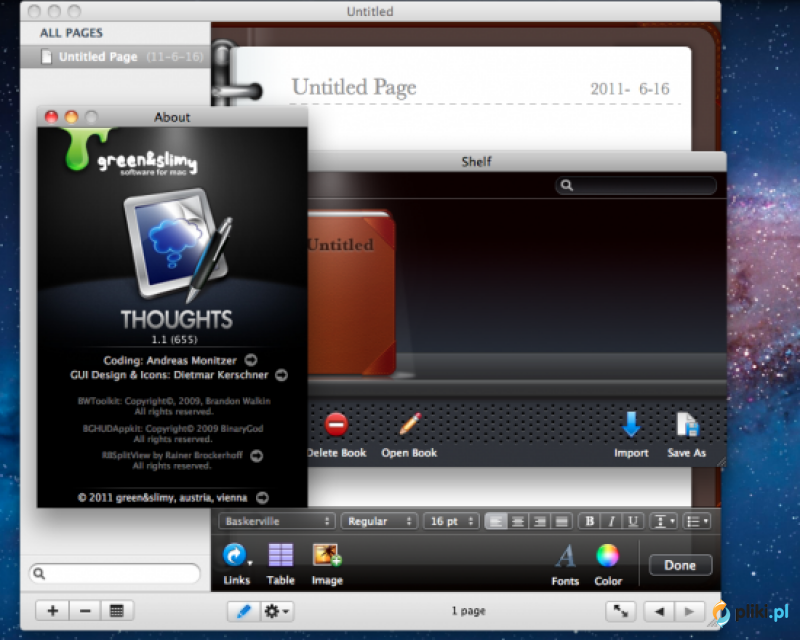Justify text alignment
This screenshot has width=800, height=640.
[561, 521]
